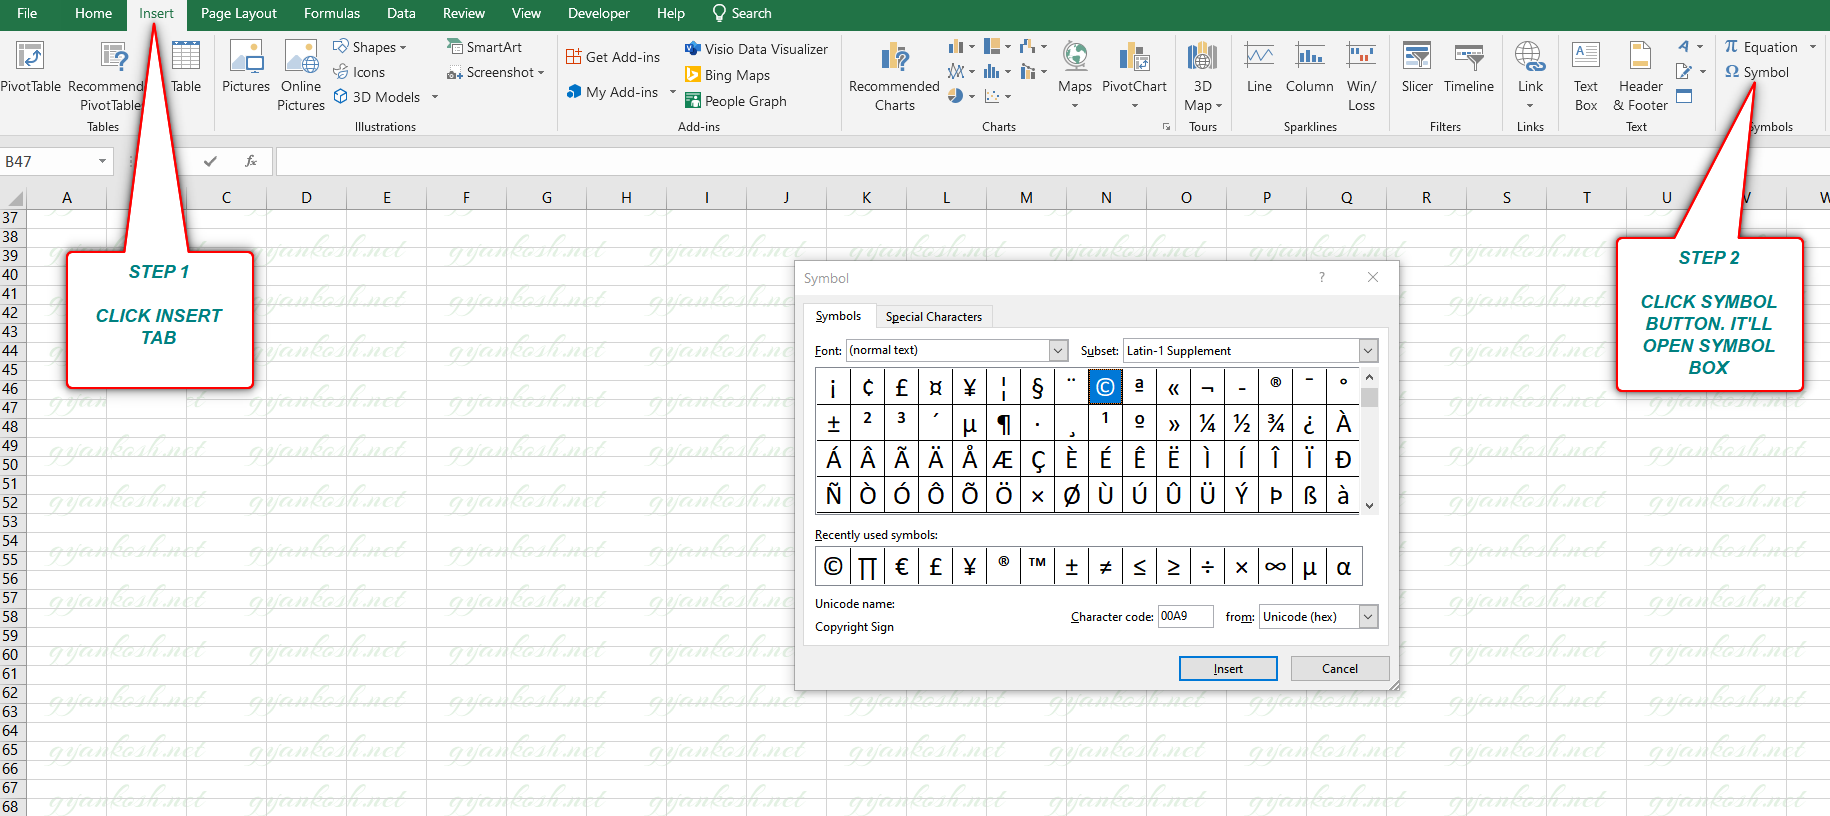Open Online Pictures
The width and height of the screenshot is (1830, 816).
click(301, 76)
